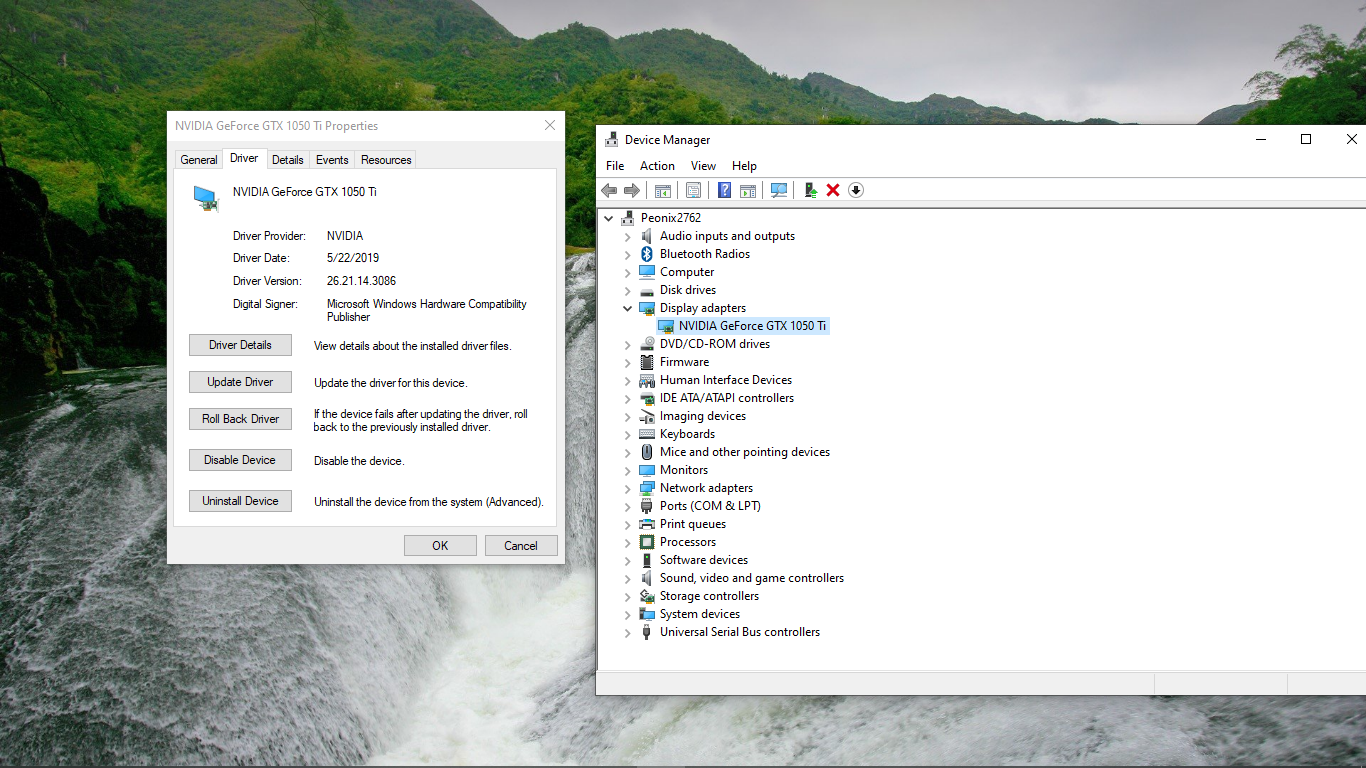The height and width of the screenshot is (768, 1366).
Task: Click the Forward arrow in Device Manager toolbar
Action: tap(632, 190)
